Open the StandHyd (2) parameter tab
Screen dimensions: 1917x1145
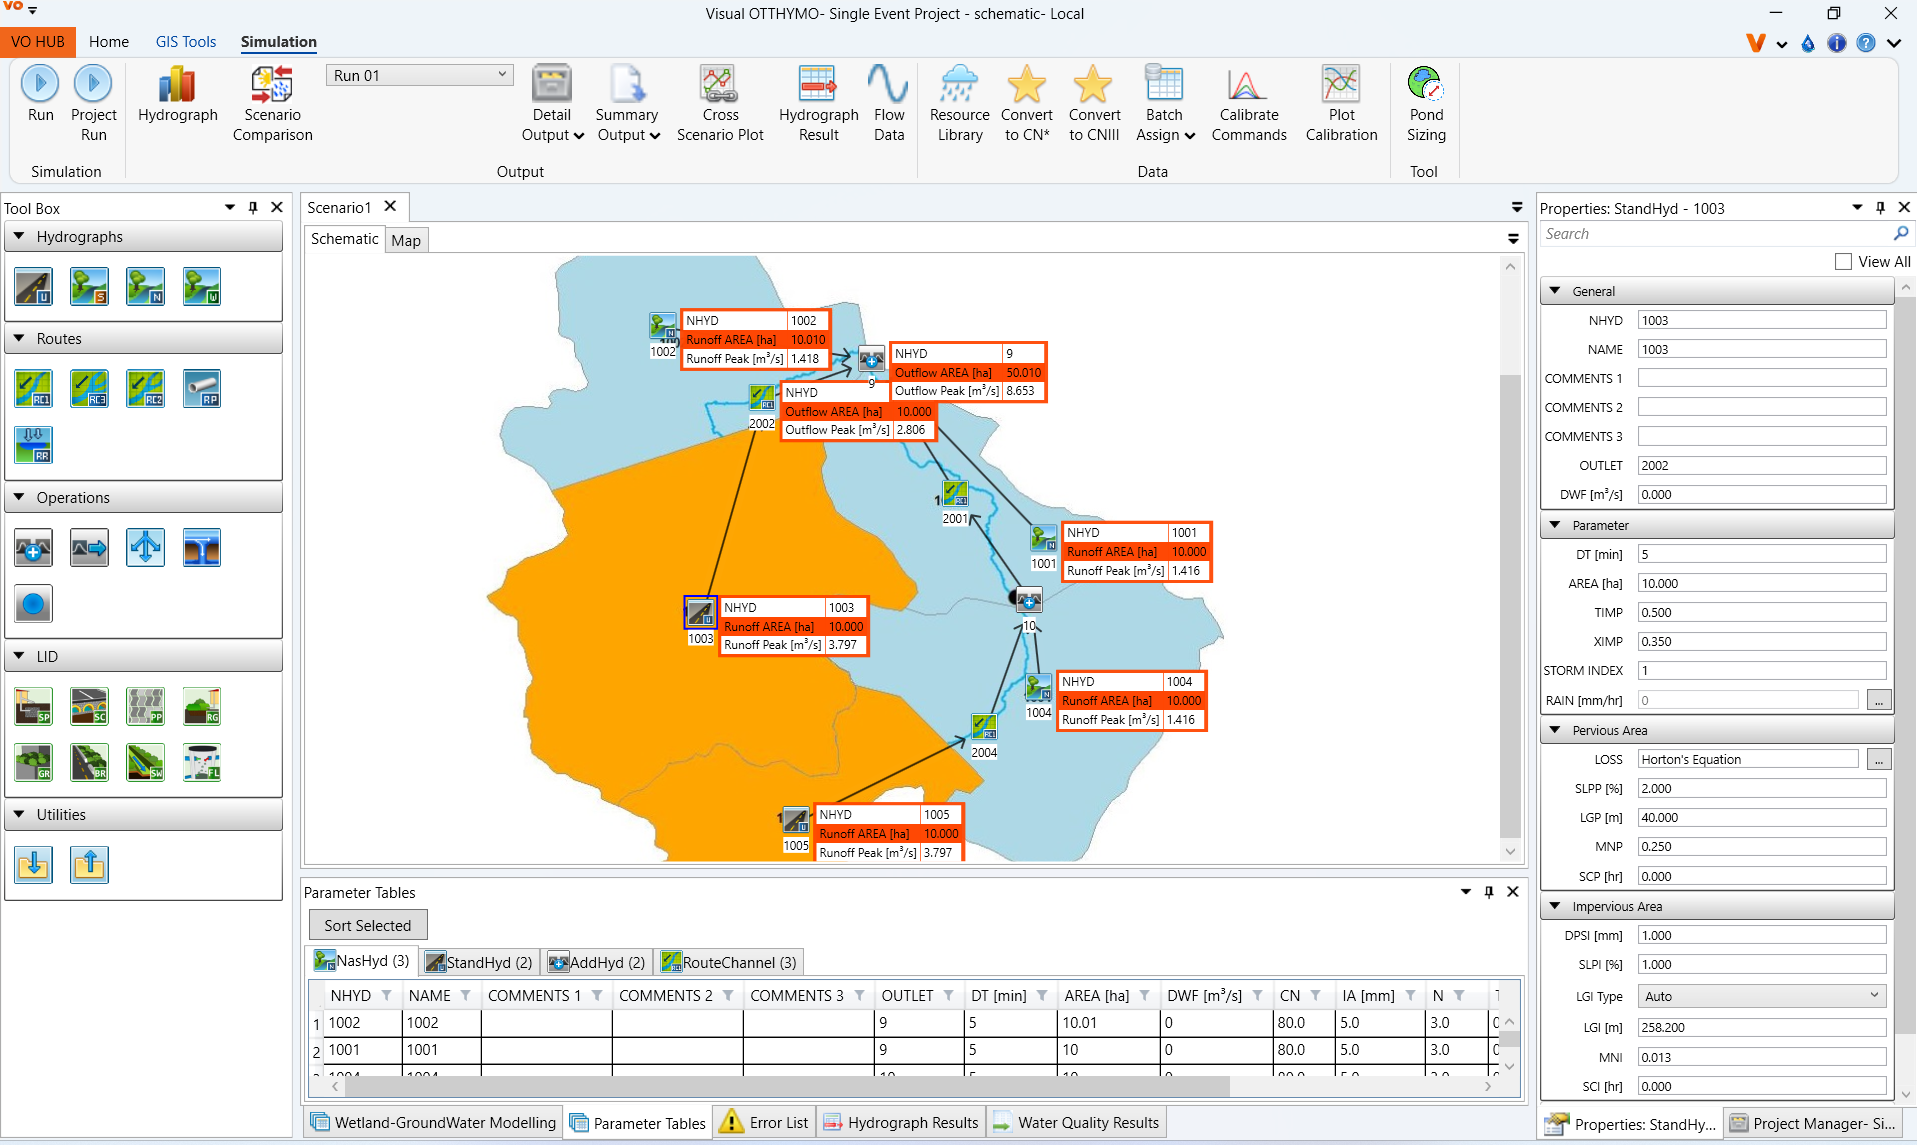pos(479,962)
